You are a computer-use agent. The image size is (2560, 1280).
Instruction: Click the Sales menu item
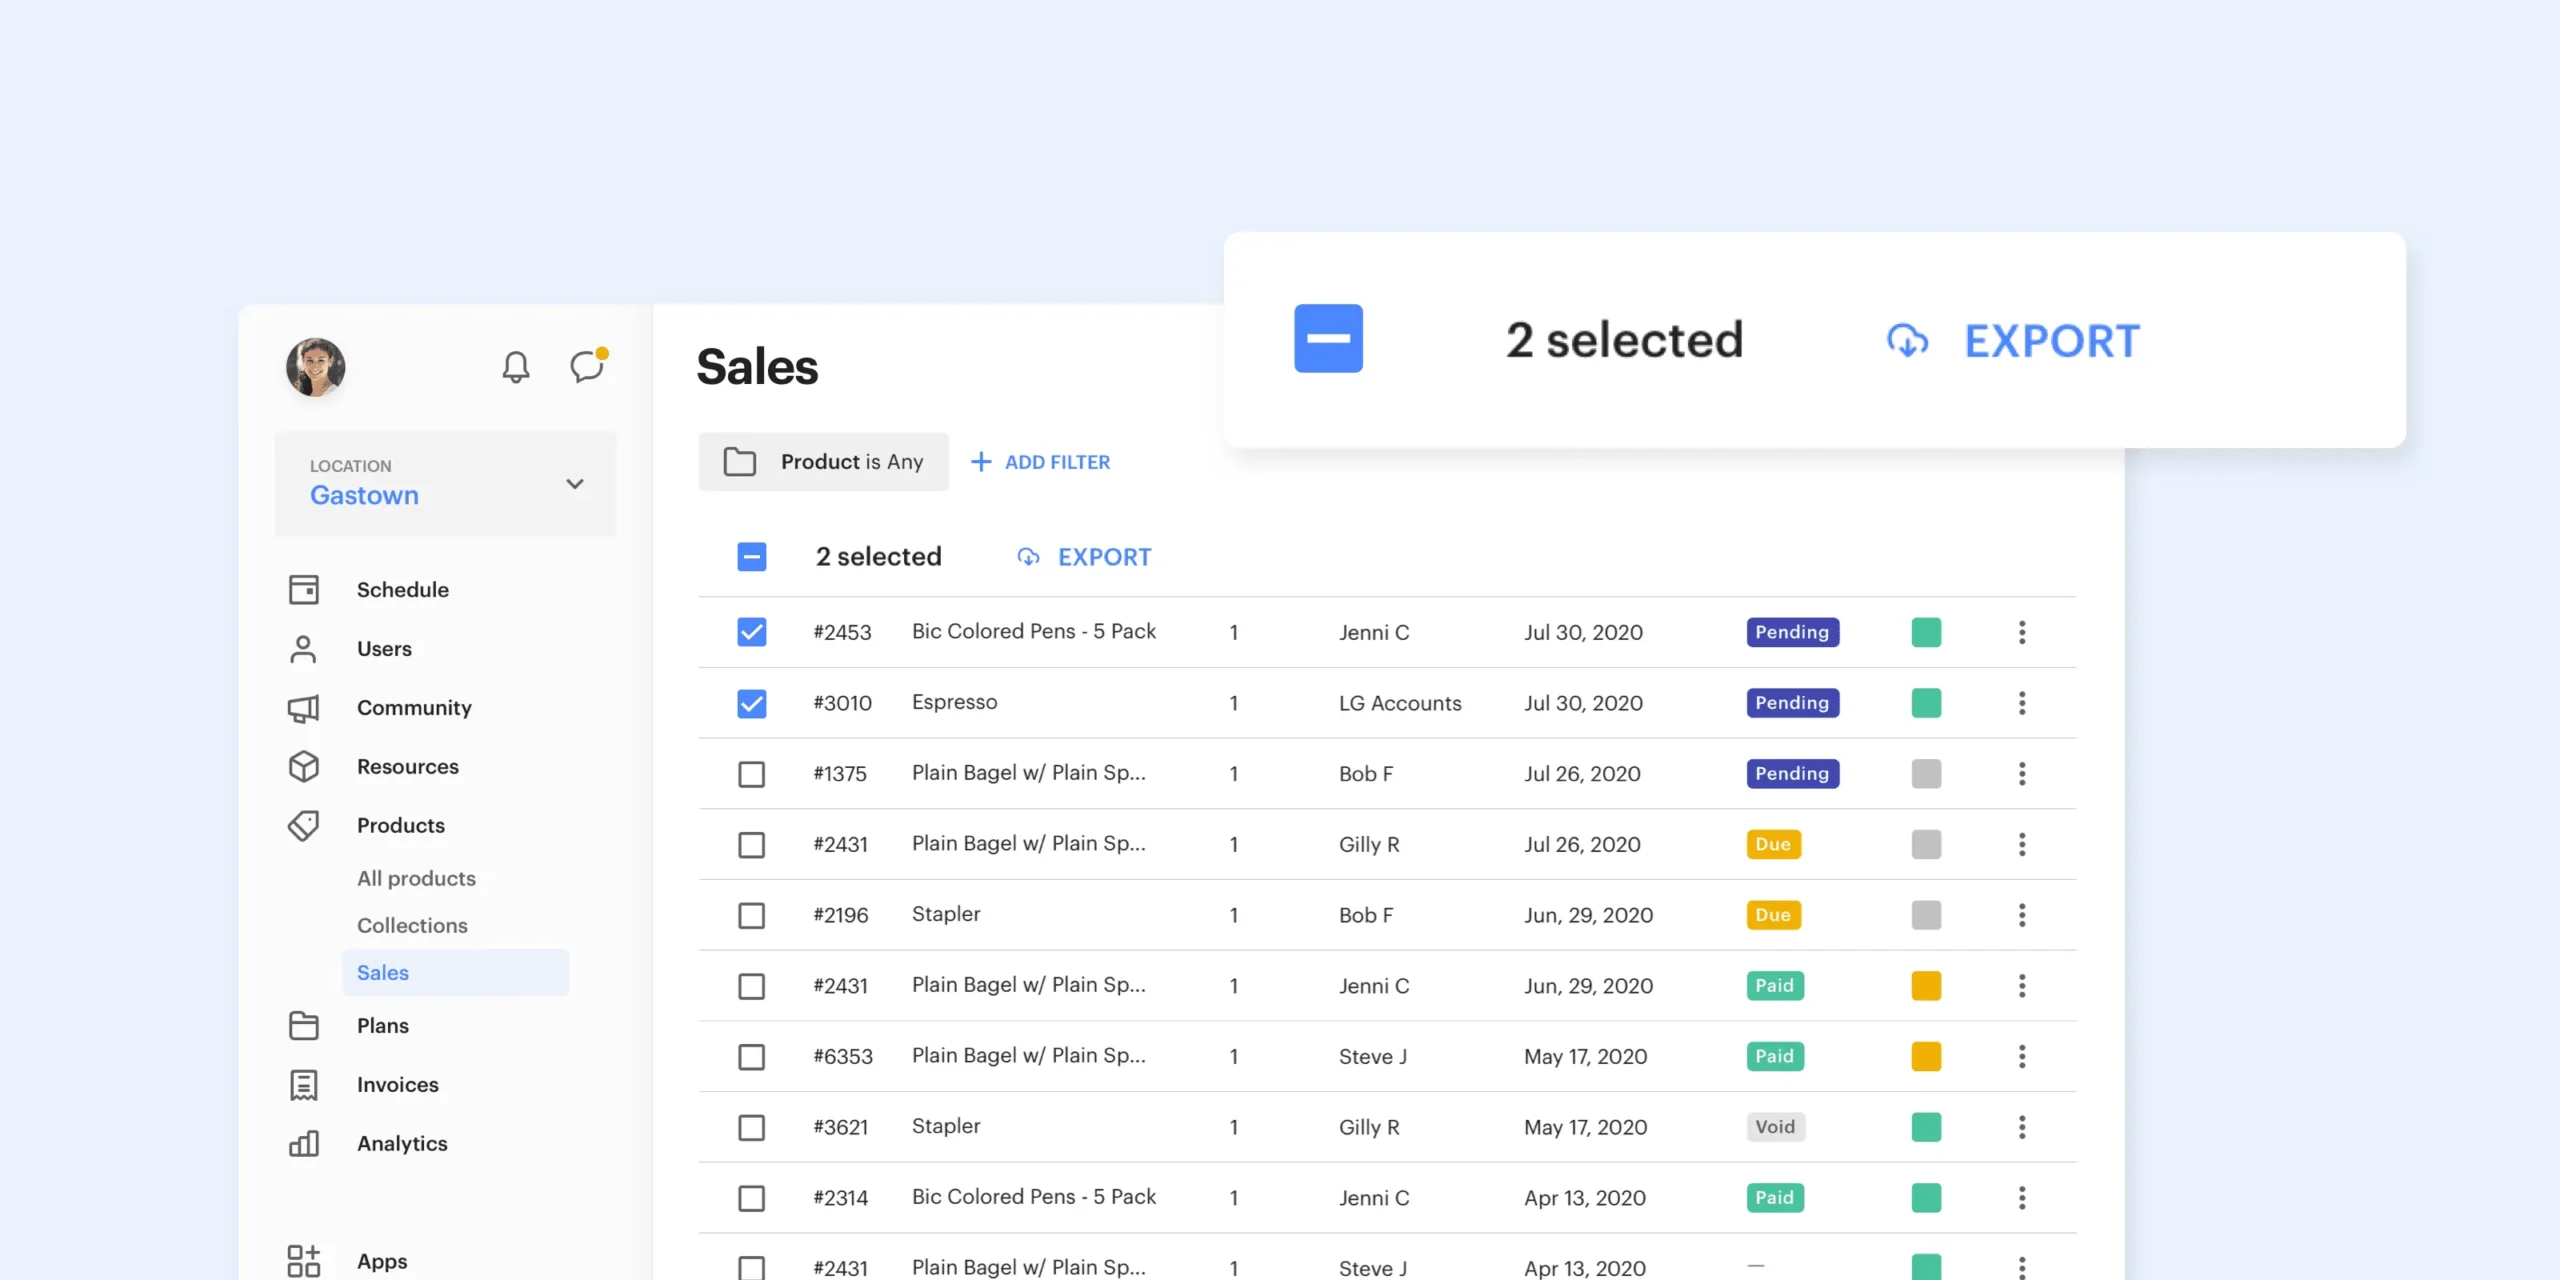[382, 971]
